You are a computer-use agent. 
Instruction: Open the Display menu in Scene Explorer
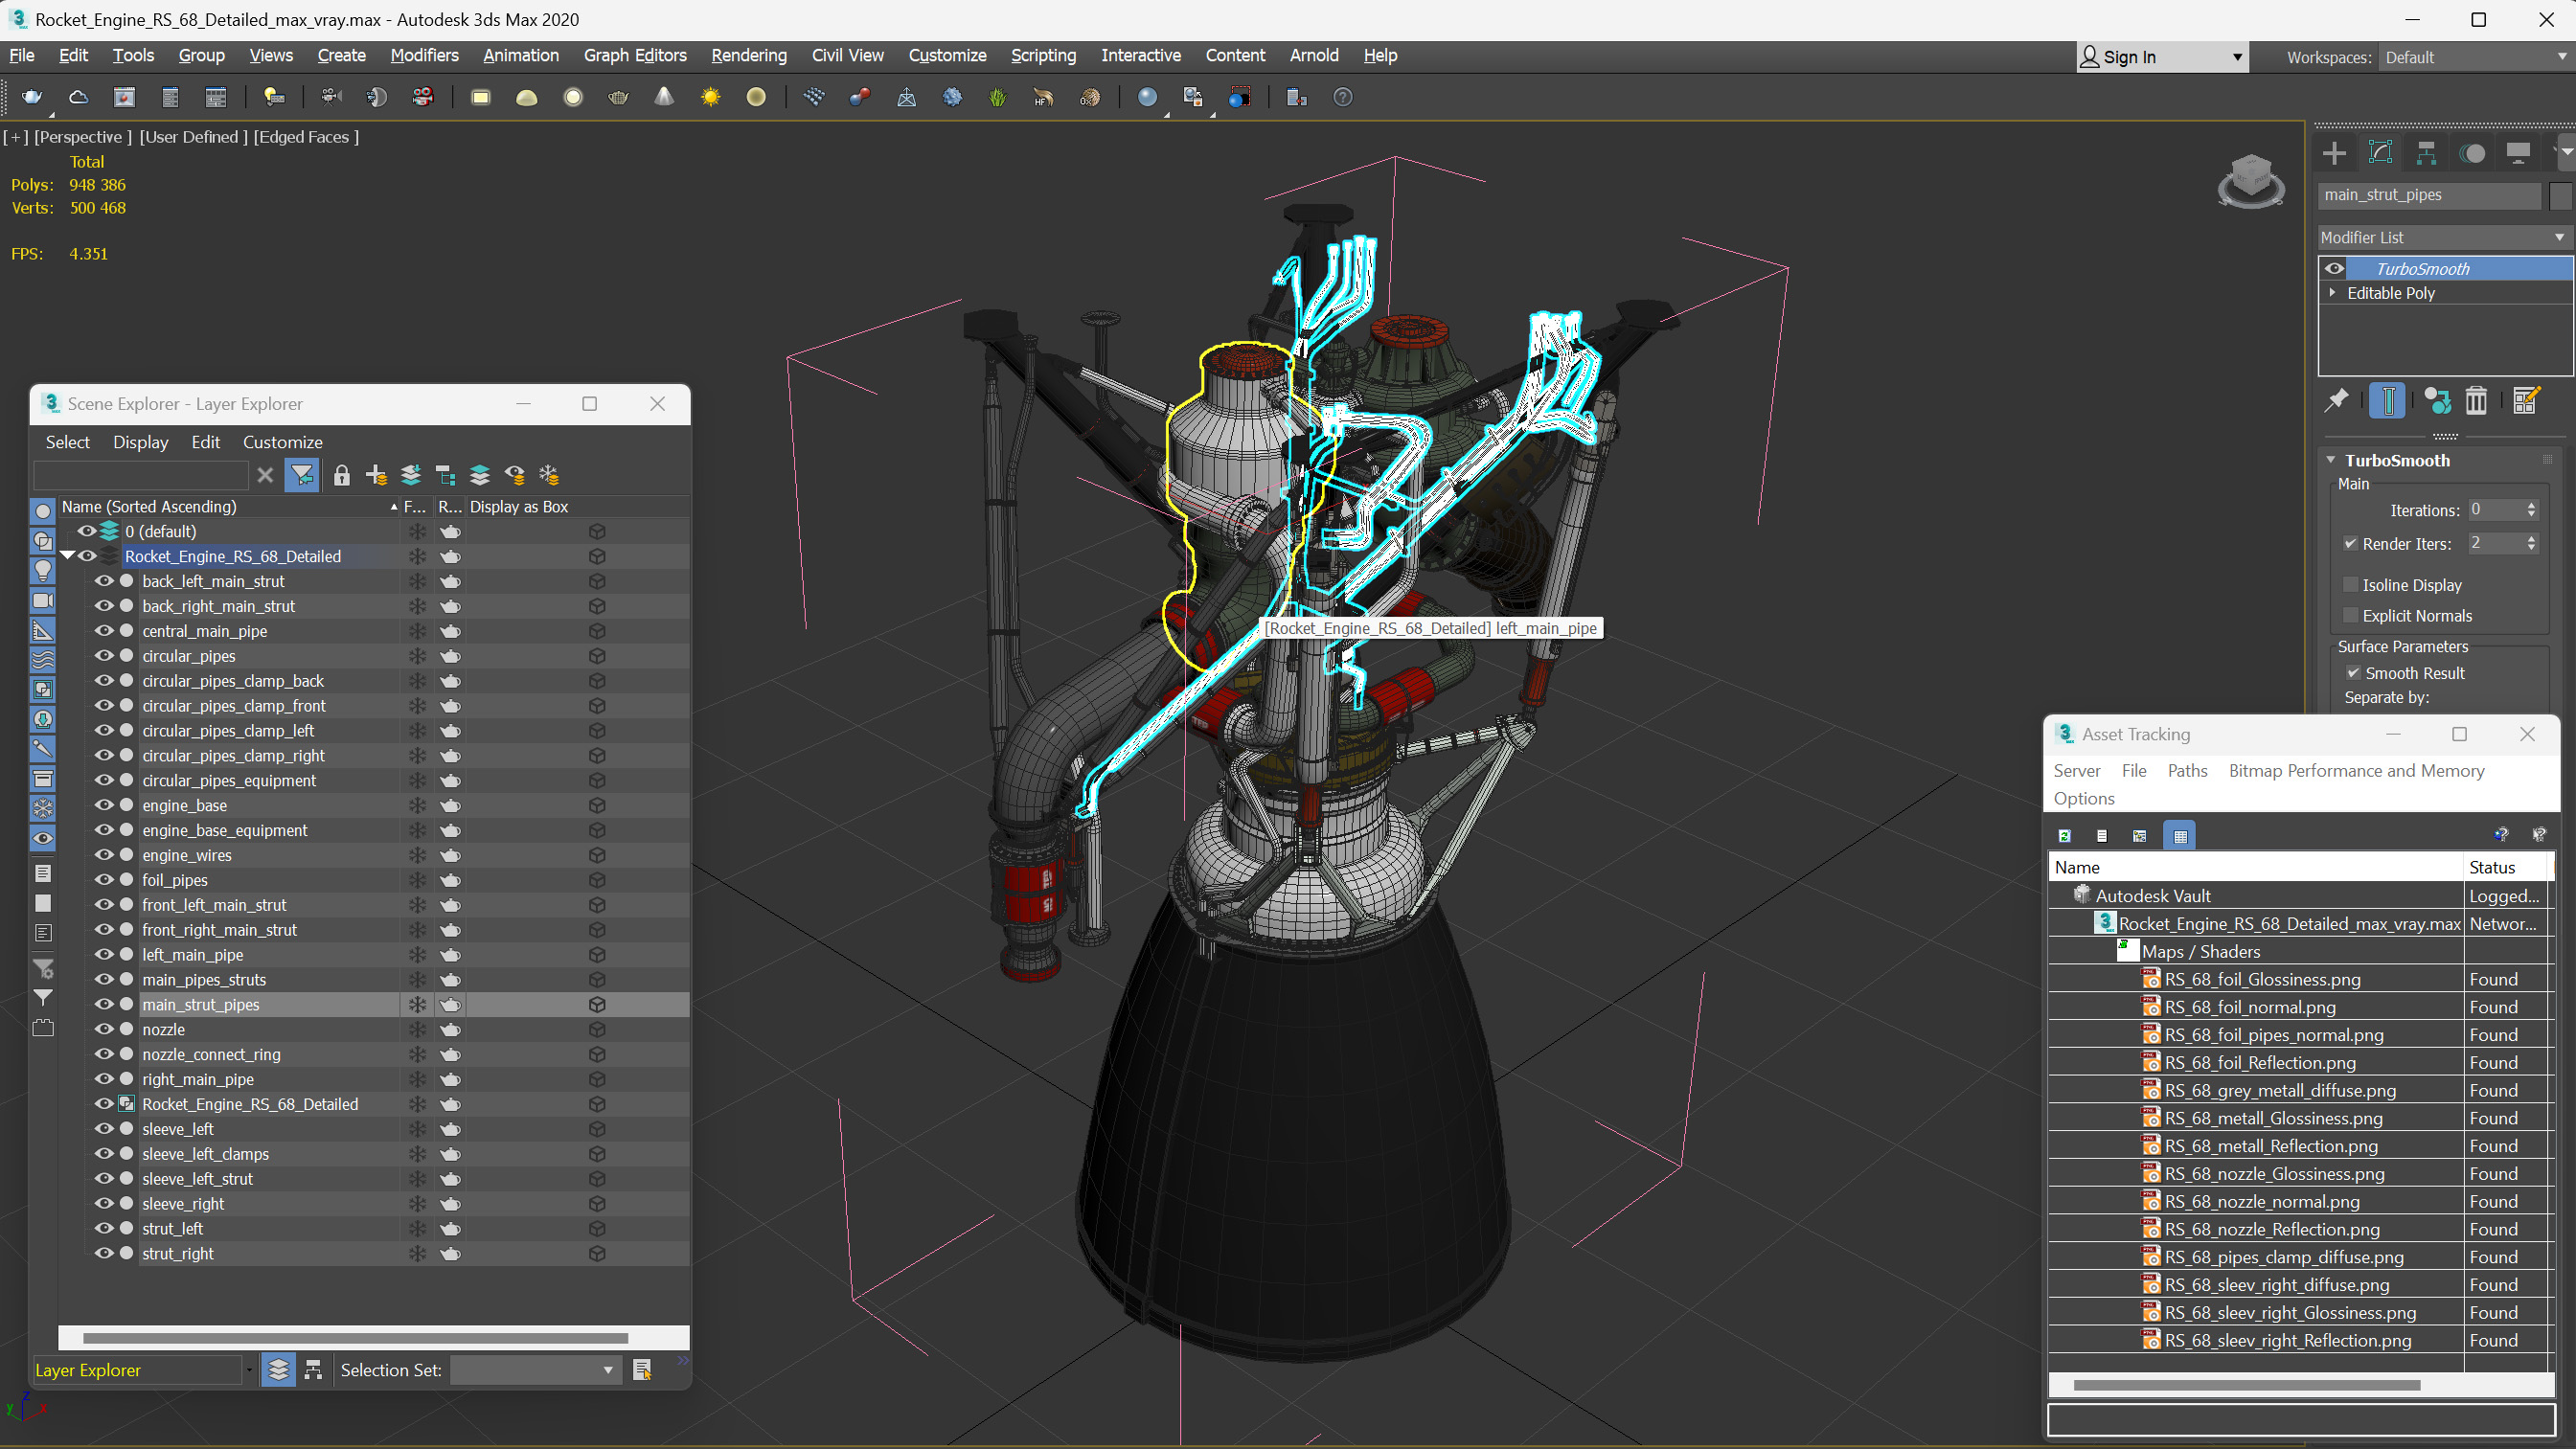(140, 442)
